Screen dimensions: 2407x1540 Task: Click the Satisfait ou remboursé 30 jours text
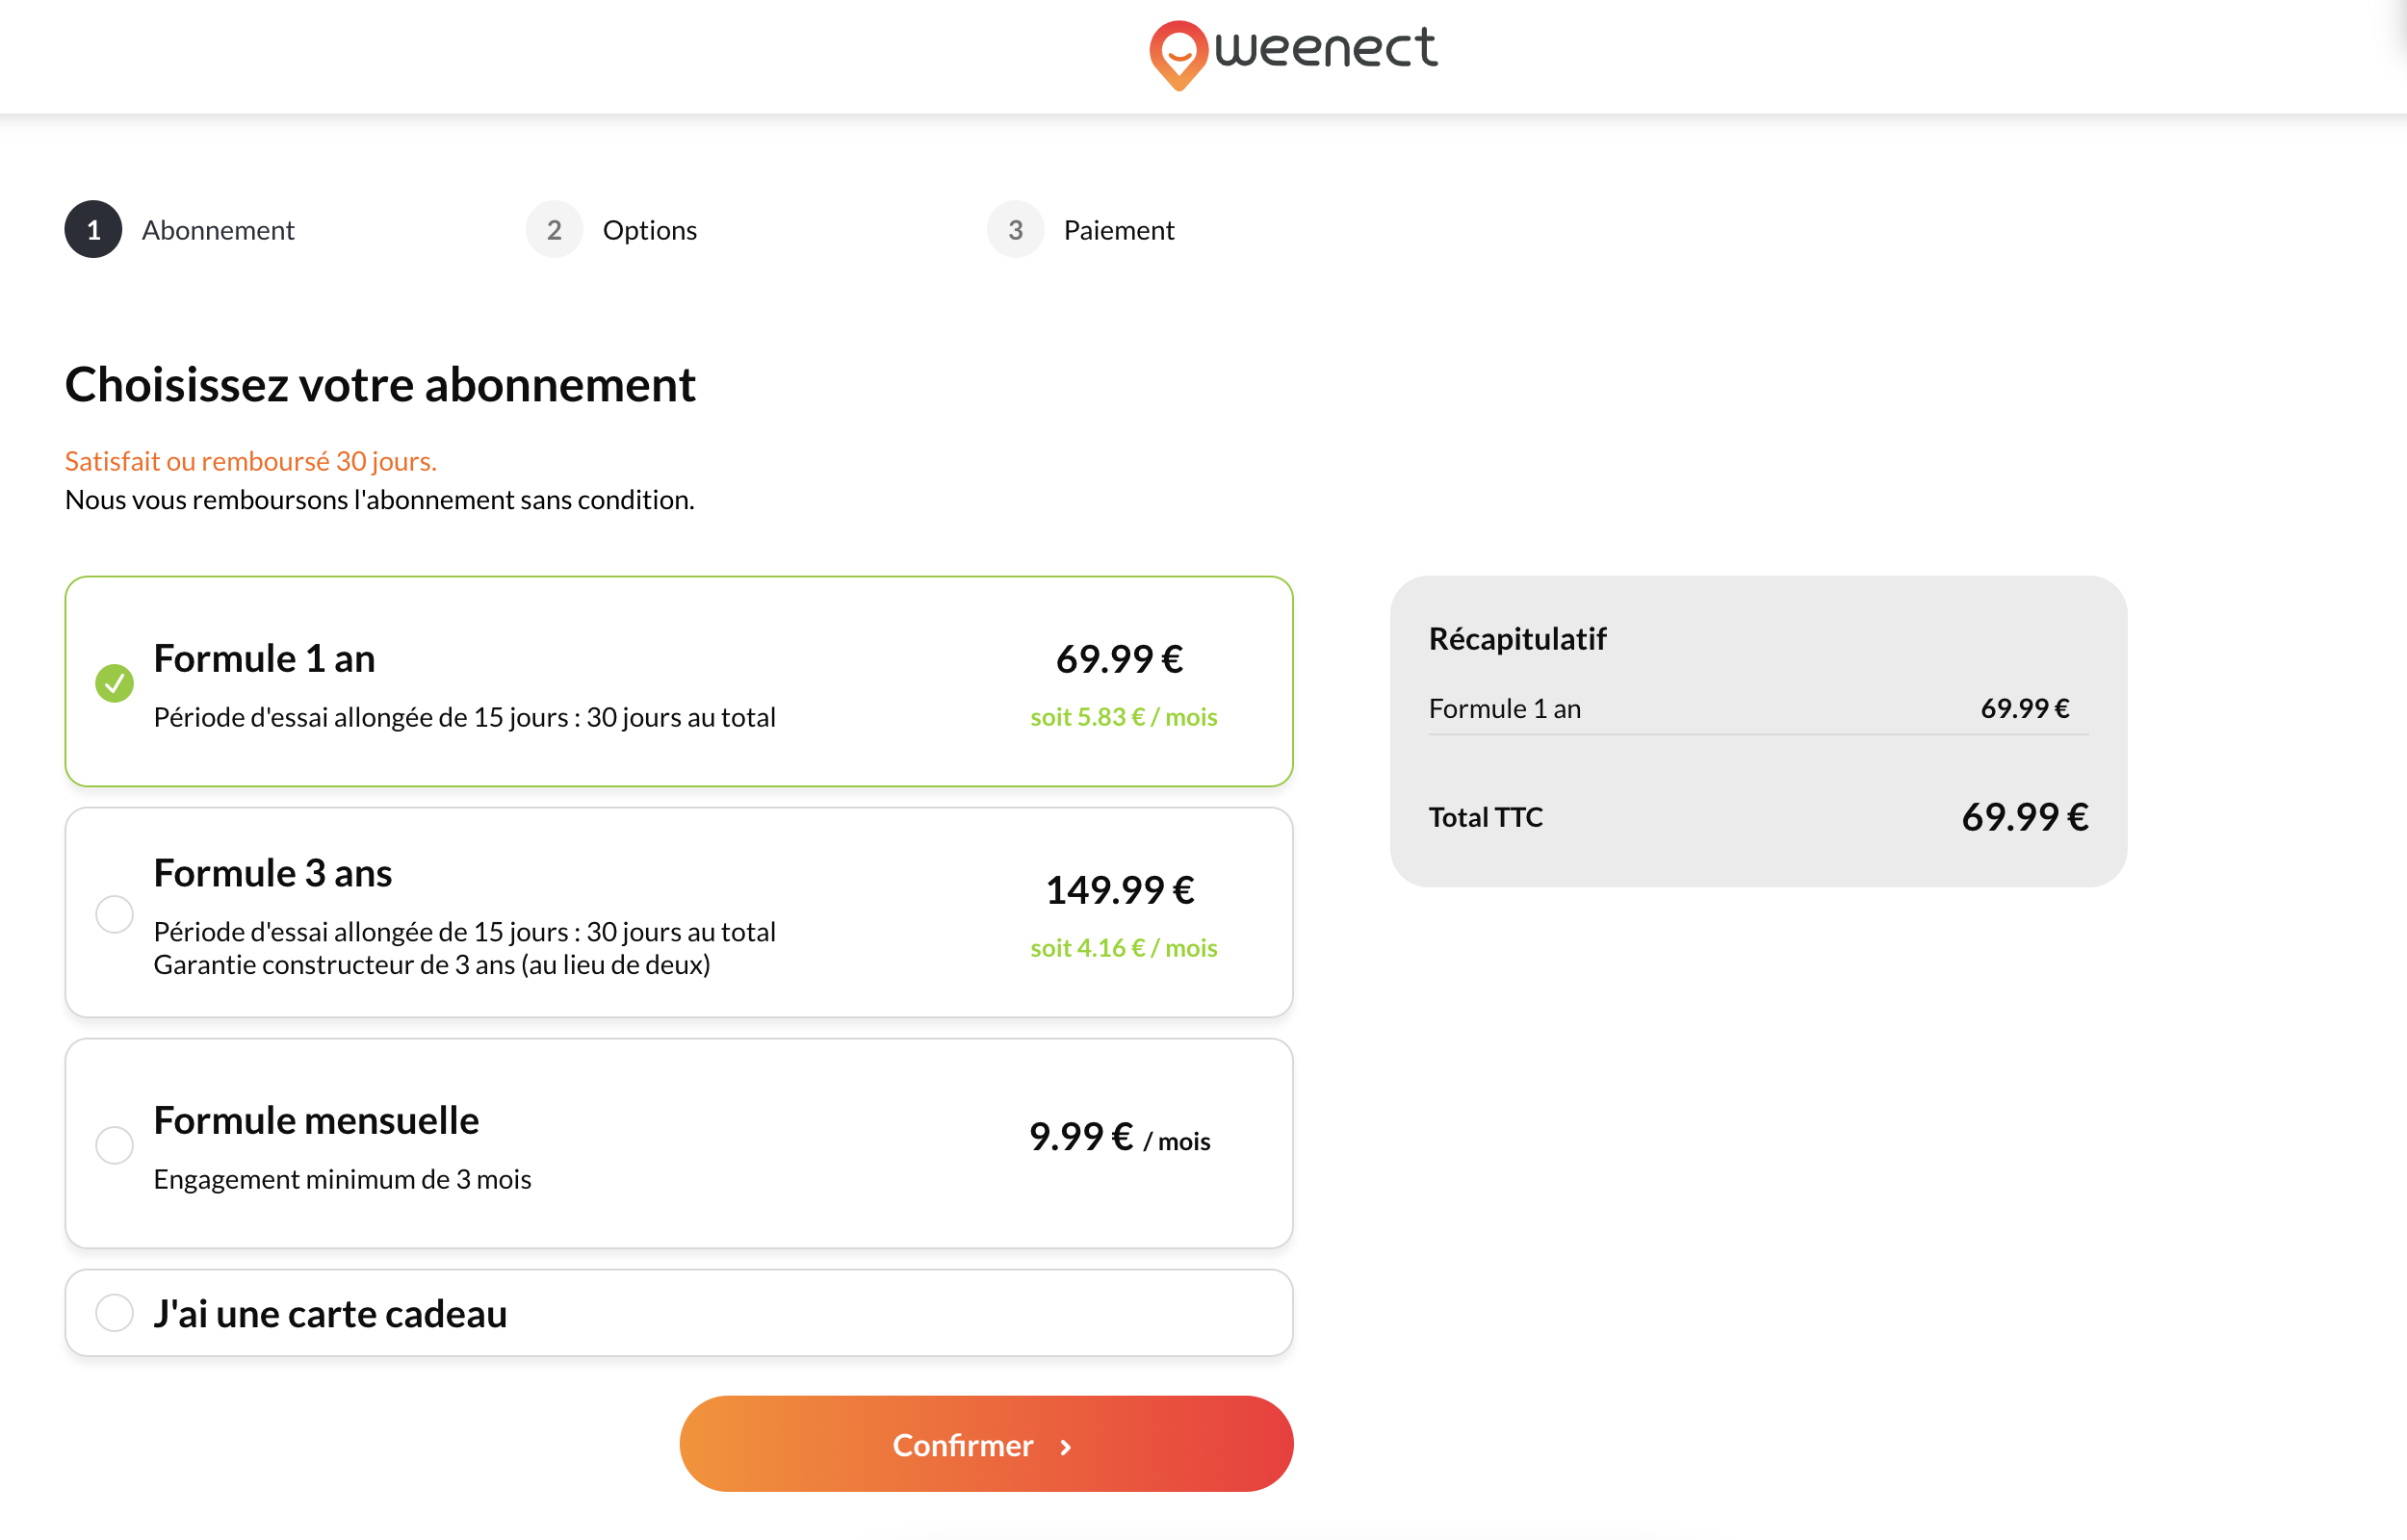[250, 461]
